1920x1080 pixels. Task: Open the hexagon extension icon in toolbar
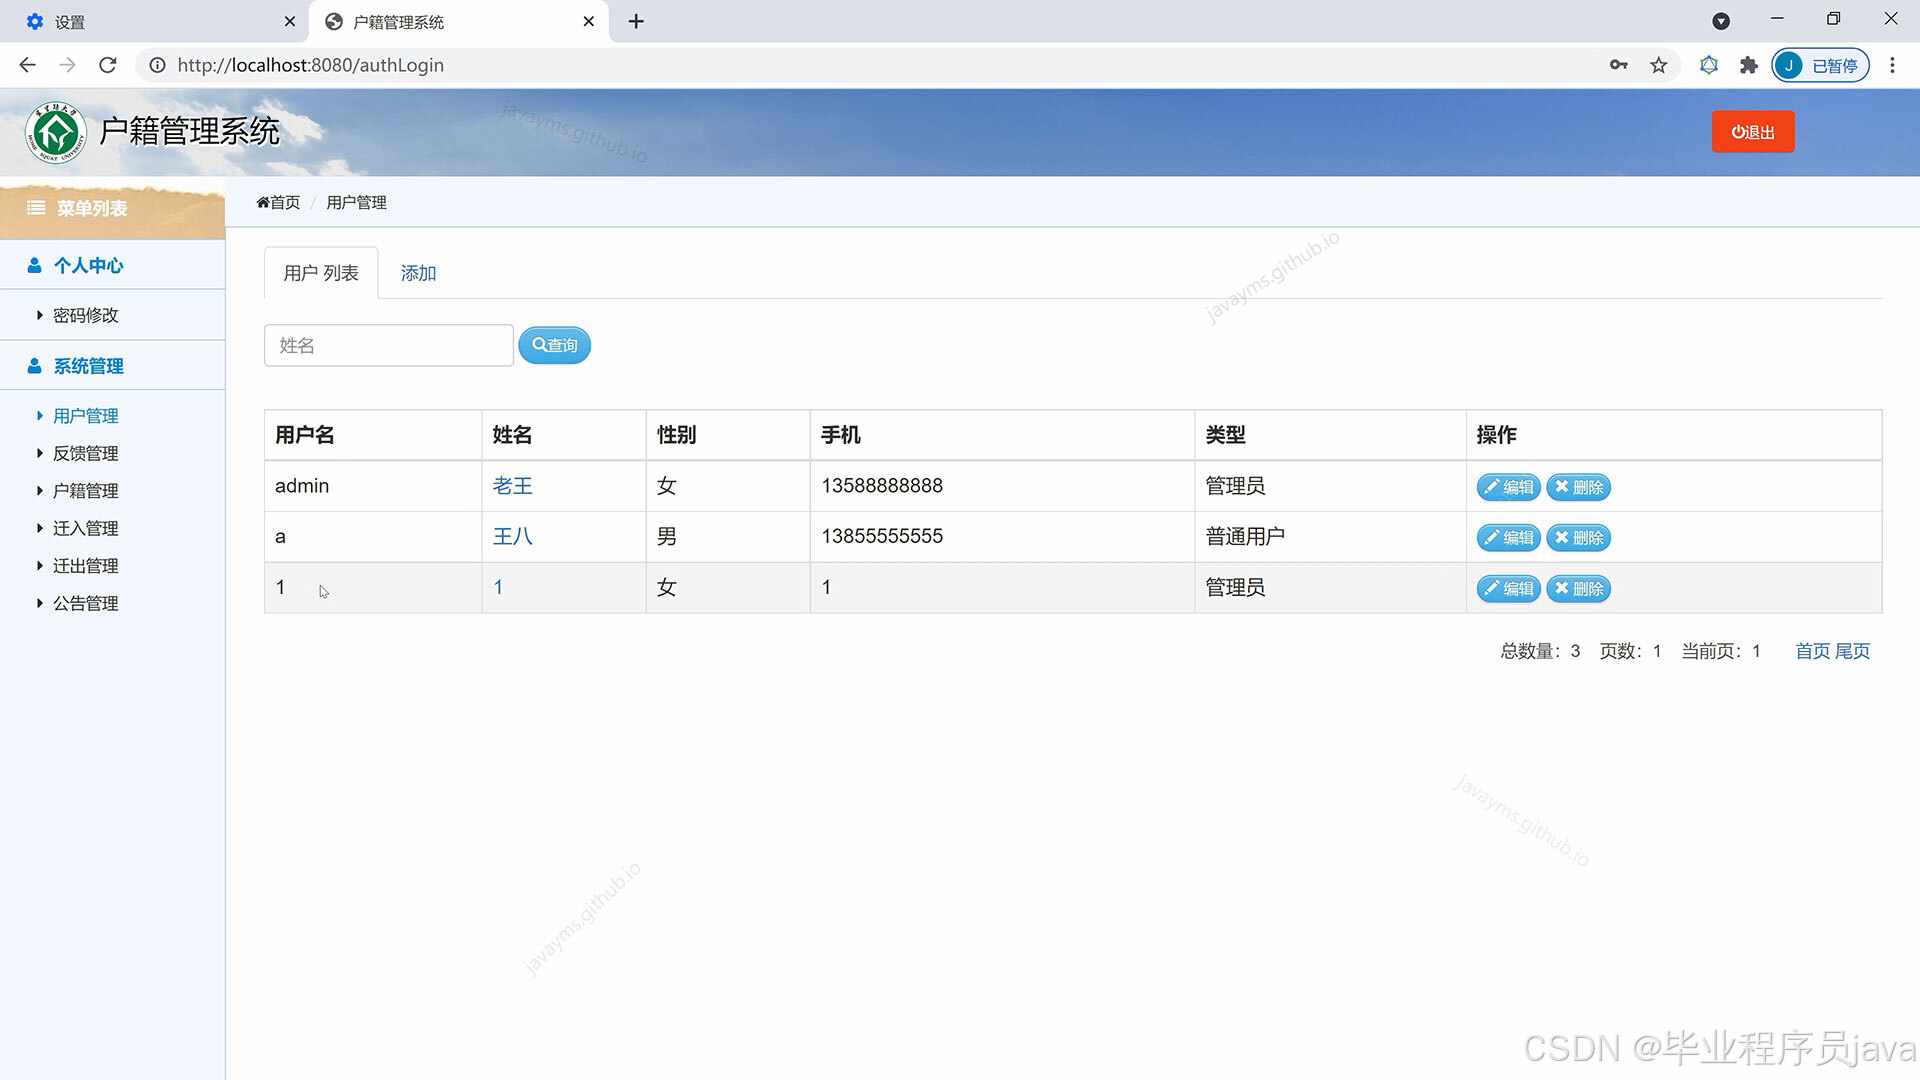(x=1709, y=65)
